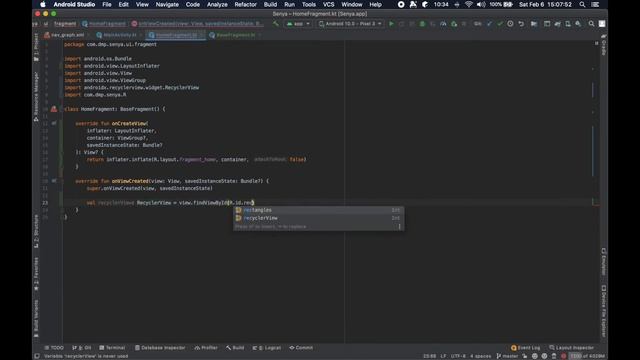Open the Layout Inspector panel
Screen dimensions: 640x360
point(572,348)
